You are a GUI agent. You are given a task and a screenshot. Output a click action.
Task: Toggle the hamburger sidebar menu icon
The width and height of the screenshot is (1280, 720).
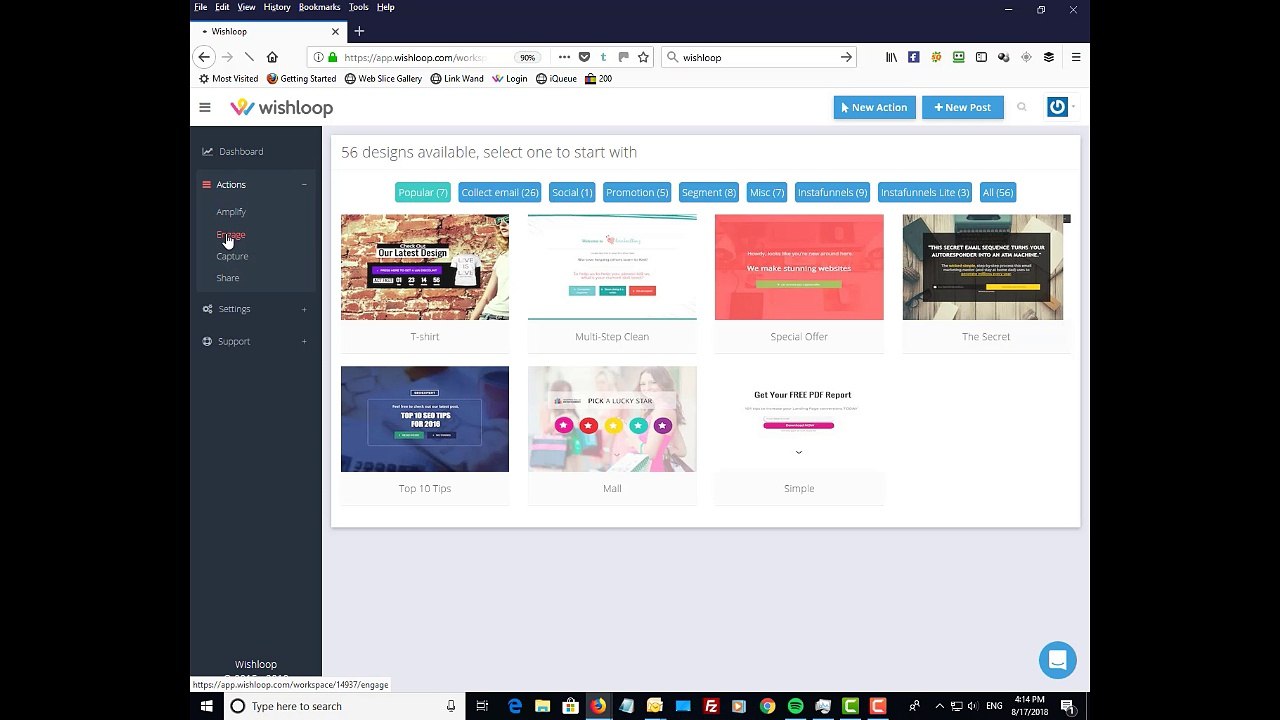(x=205, y=107)
